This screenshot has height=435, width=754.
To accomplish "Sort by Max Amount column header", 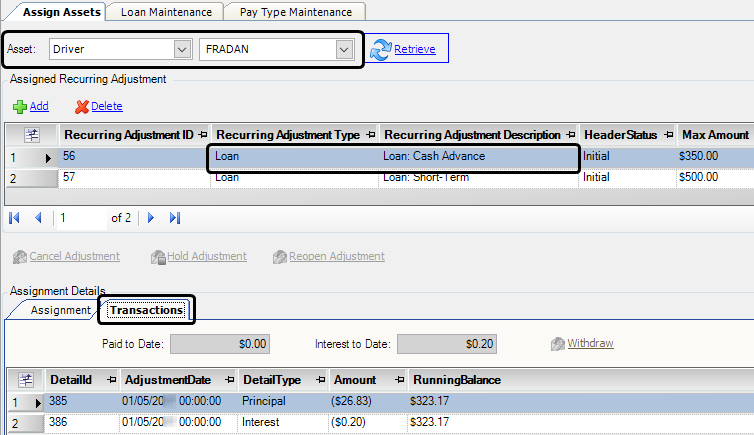I will (716, 135).
